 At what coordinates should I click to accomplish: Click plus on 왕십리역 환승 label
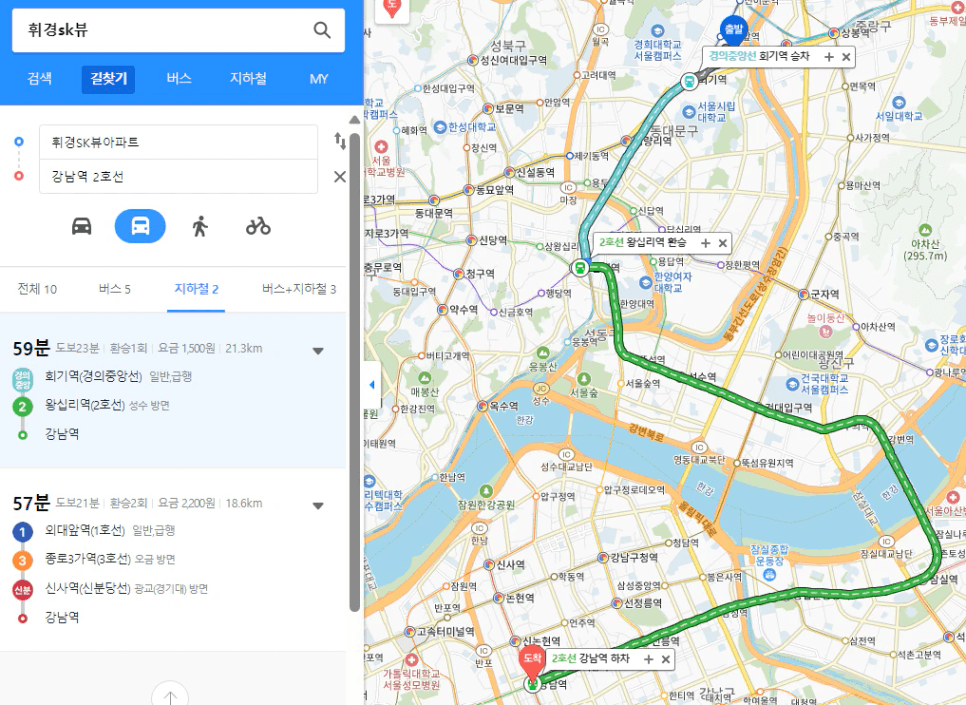point(705,243)
